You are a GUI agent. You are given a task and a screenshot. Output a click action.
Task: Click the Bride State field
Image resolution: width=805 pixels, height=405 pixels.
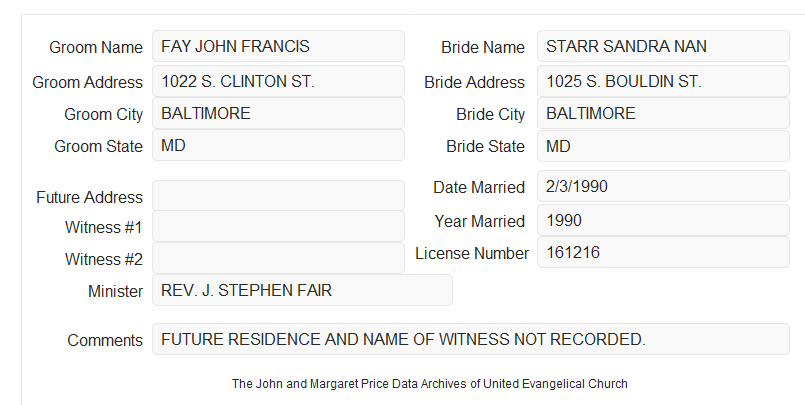pos(663,146)
